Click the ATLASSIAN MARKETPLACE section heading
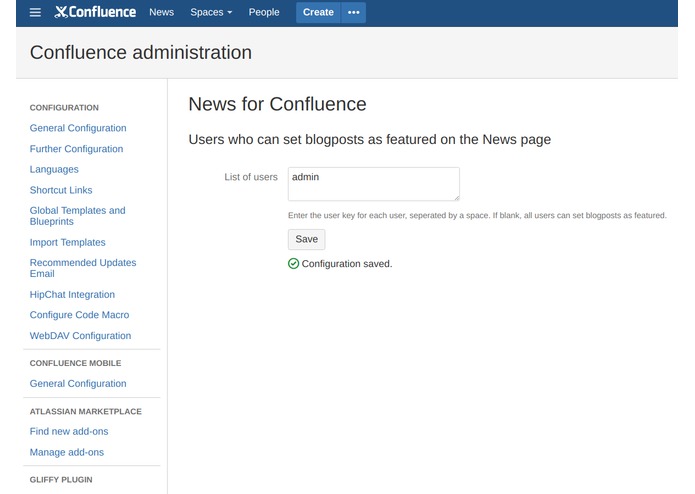This screenshot has width=695, height=494. click(86, 412)
